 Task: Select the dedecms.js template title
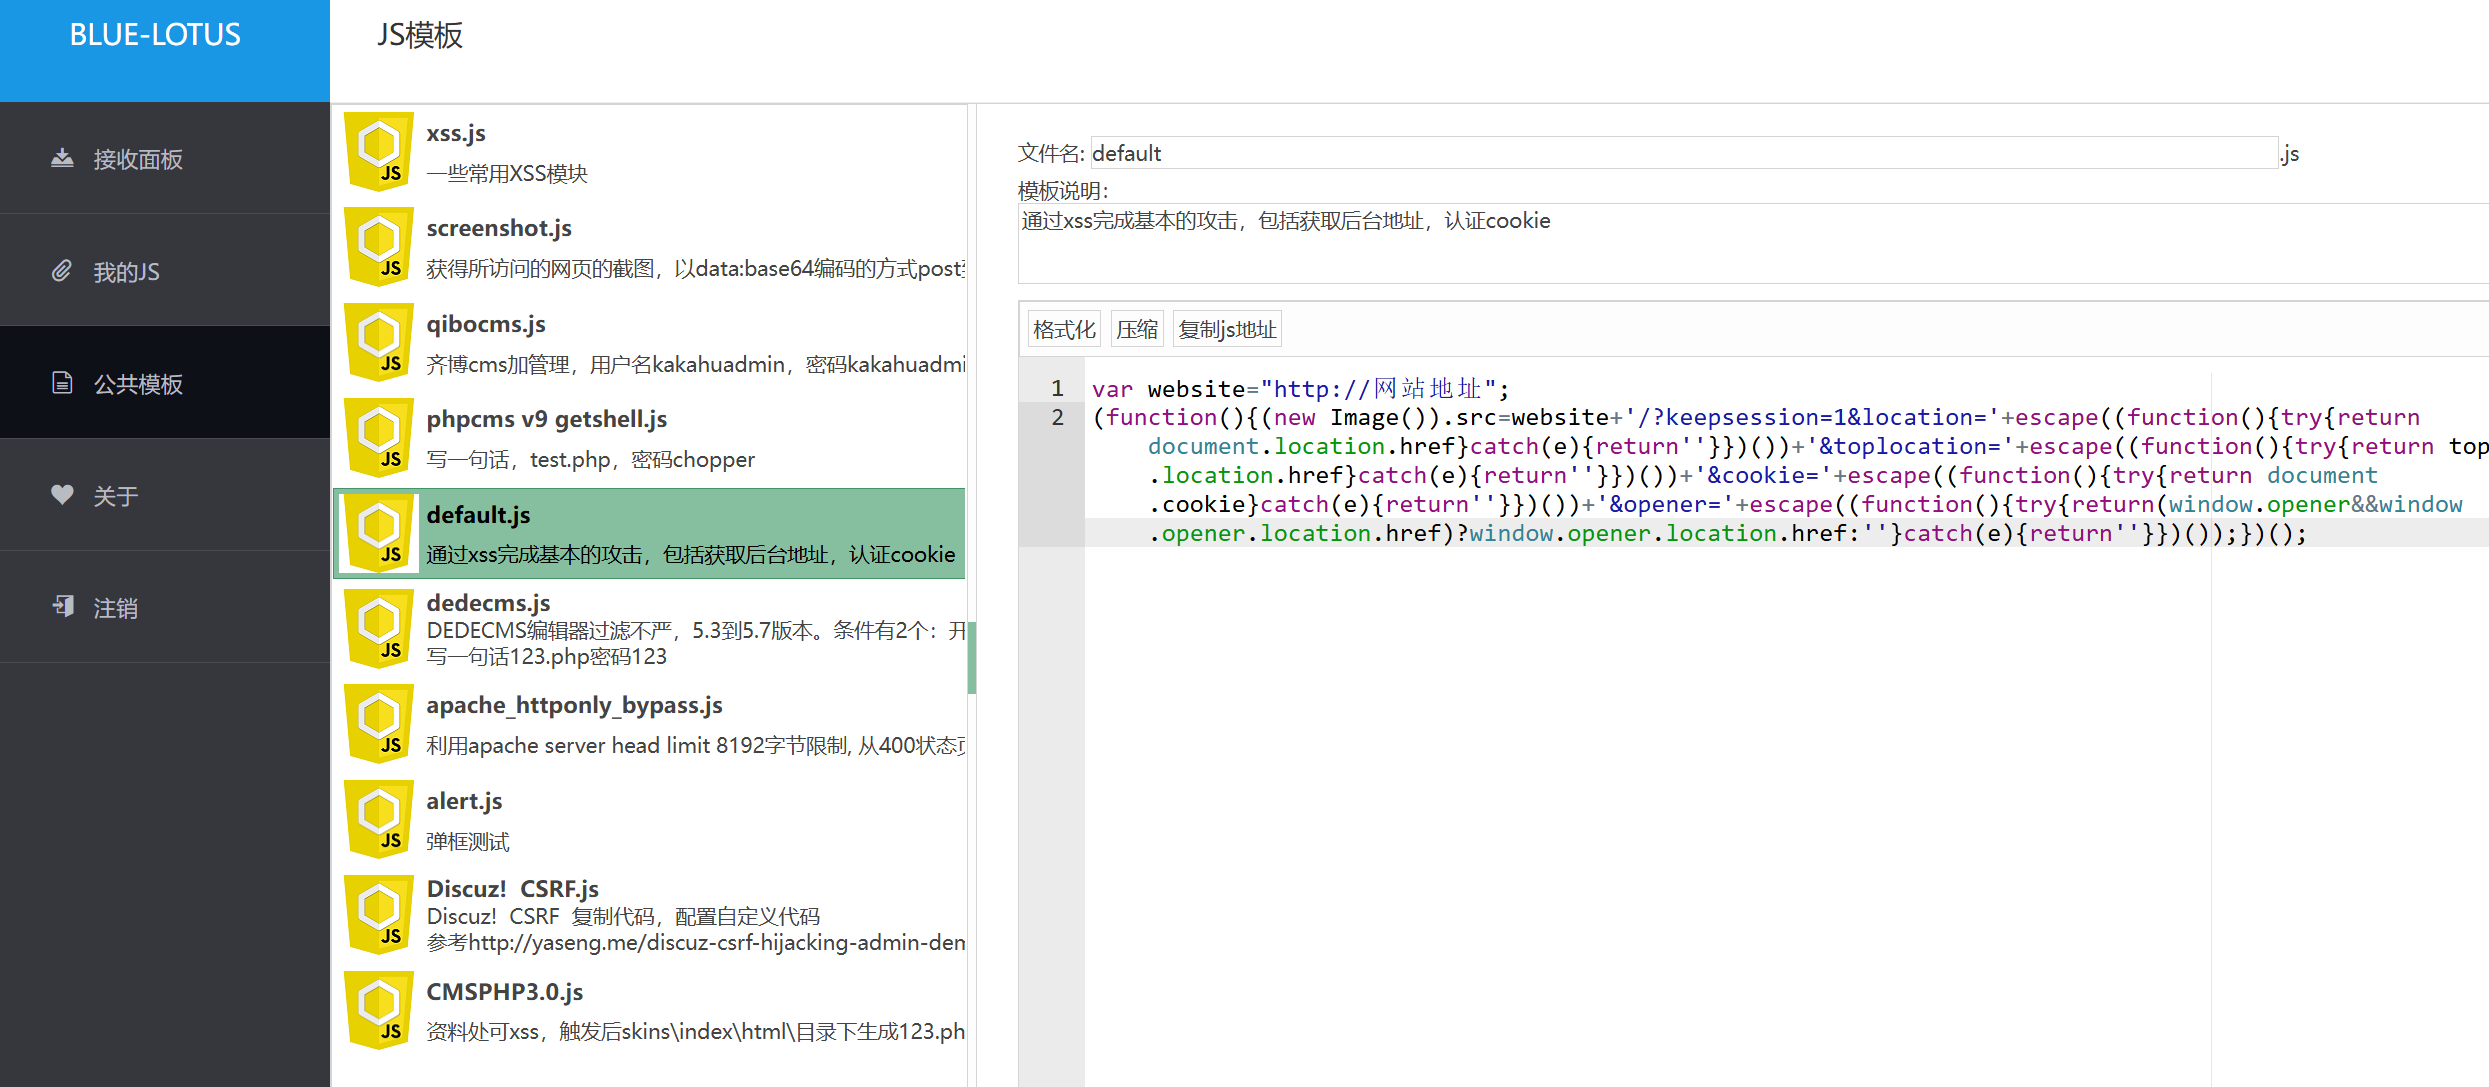488,603
